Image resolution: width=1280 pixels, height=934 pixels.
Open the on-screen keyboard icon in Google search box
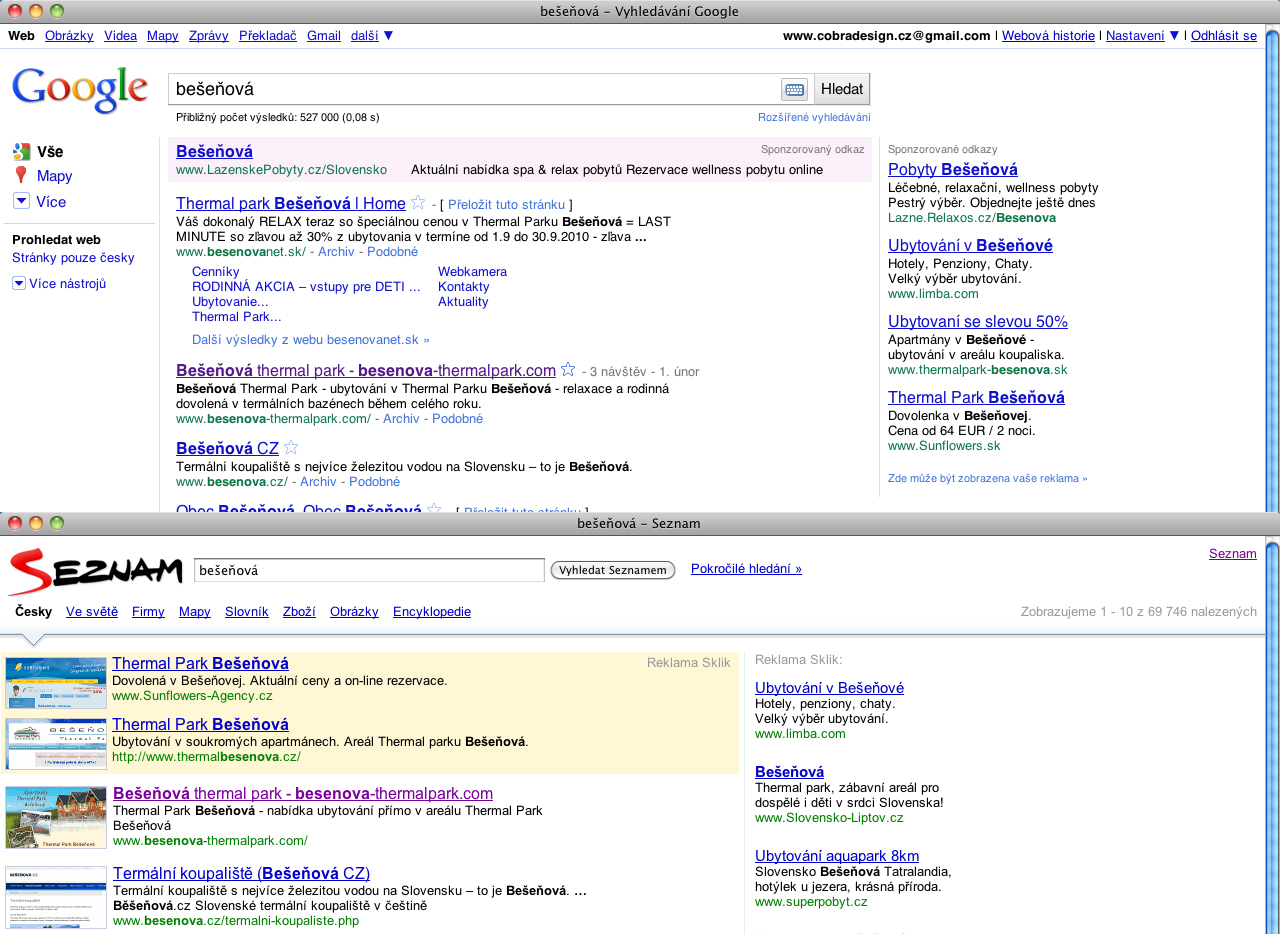tap(794, 89)
